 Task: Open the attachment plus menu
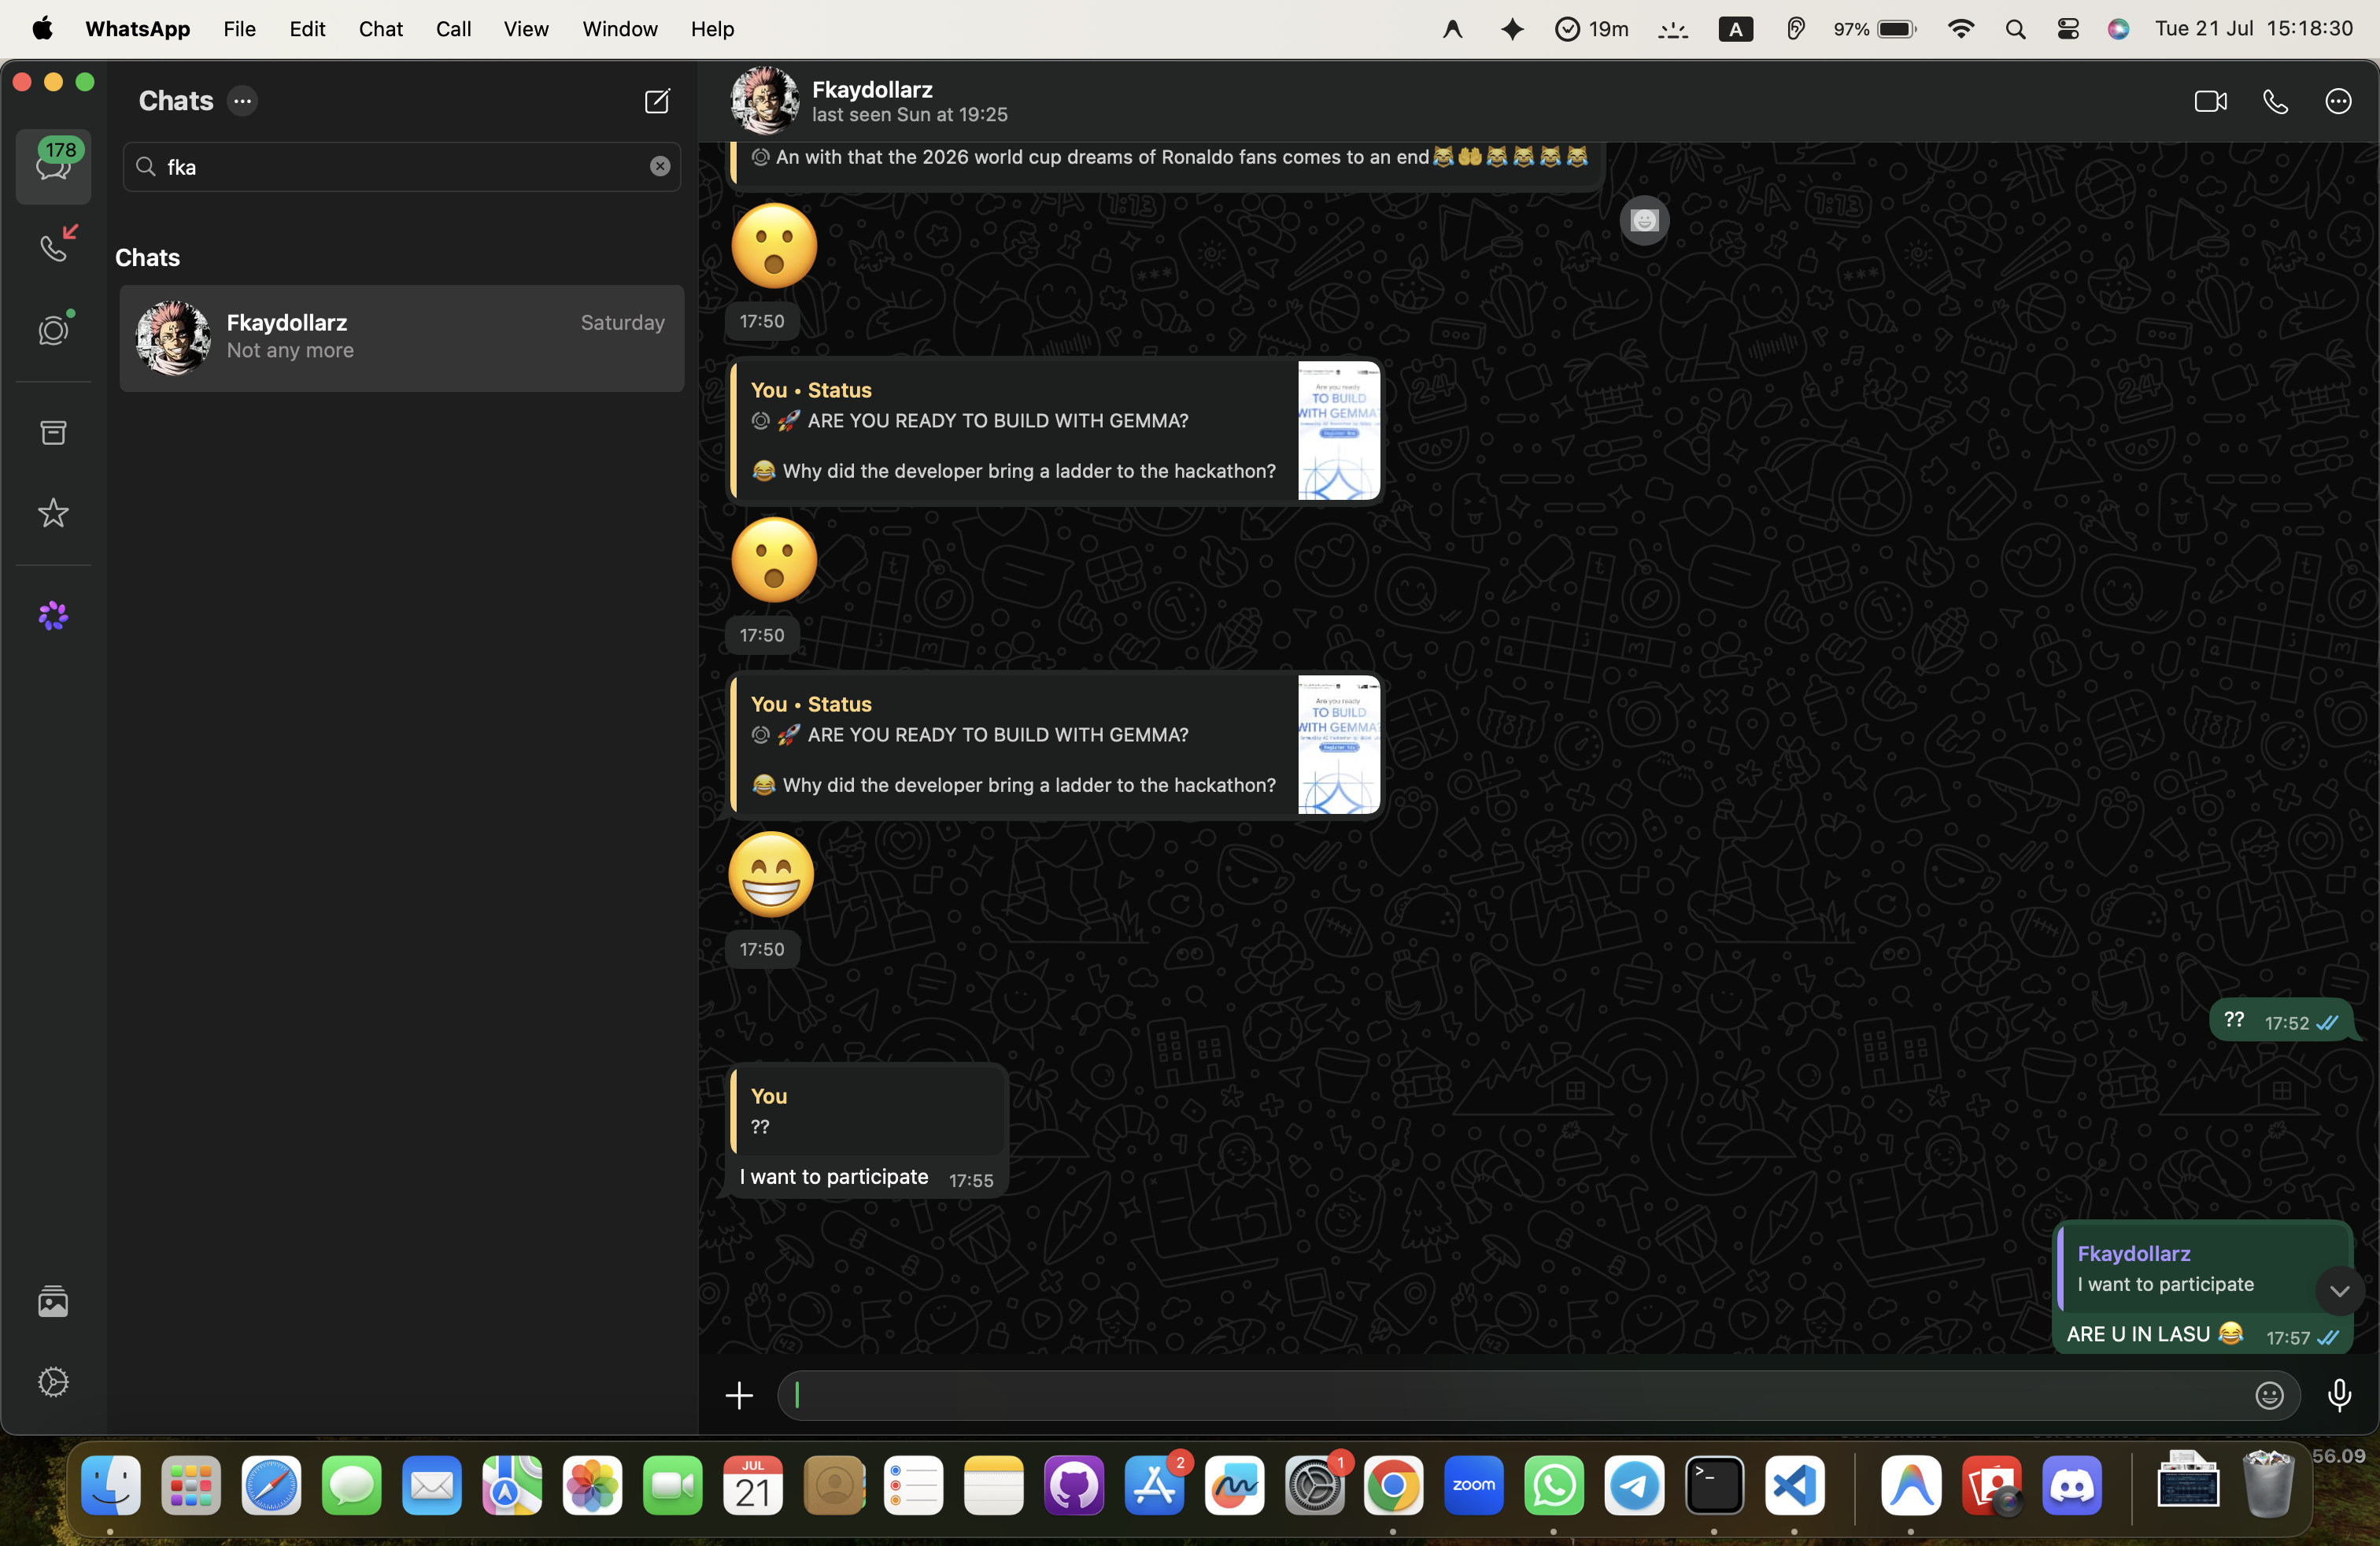pyautogui.click(x=739, y=1395)
